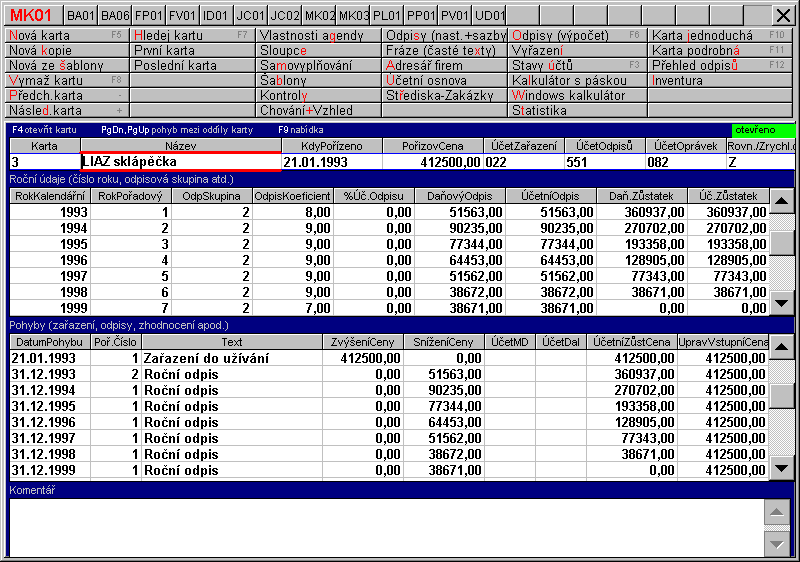Viewport: 800px width, 562px height.
Task: Open the FP01 module tab
Action: pyautogui.click(x=149, y=15)
